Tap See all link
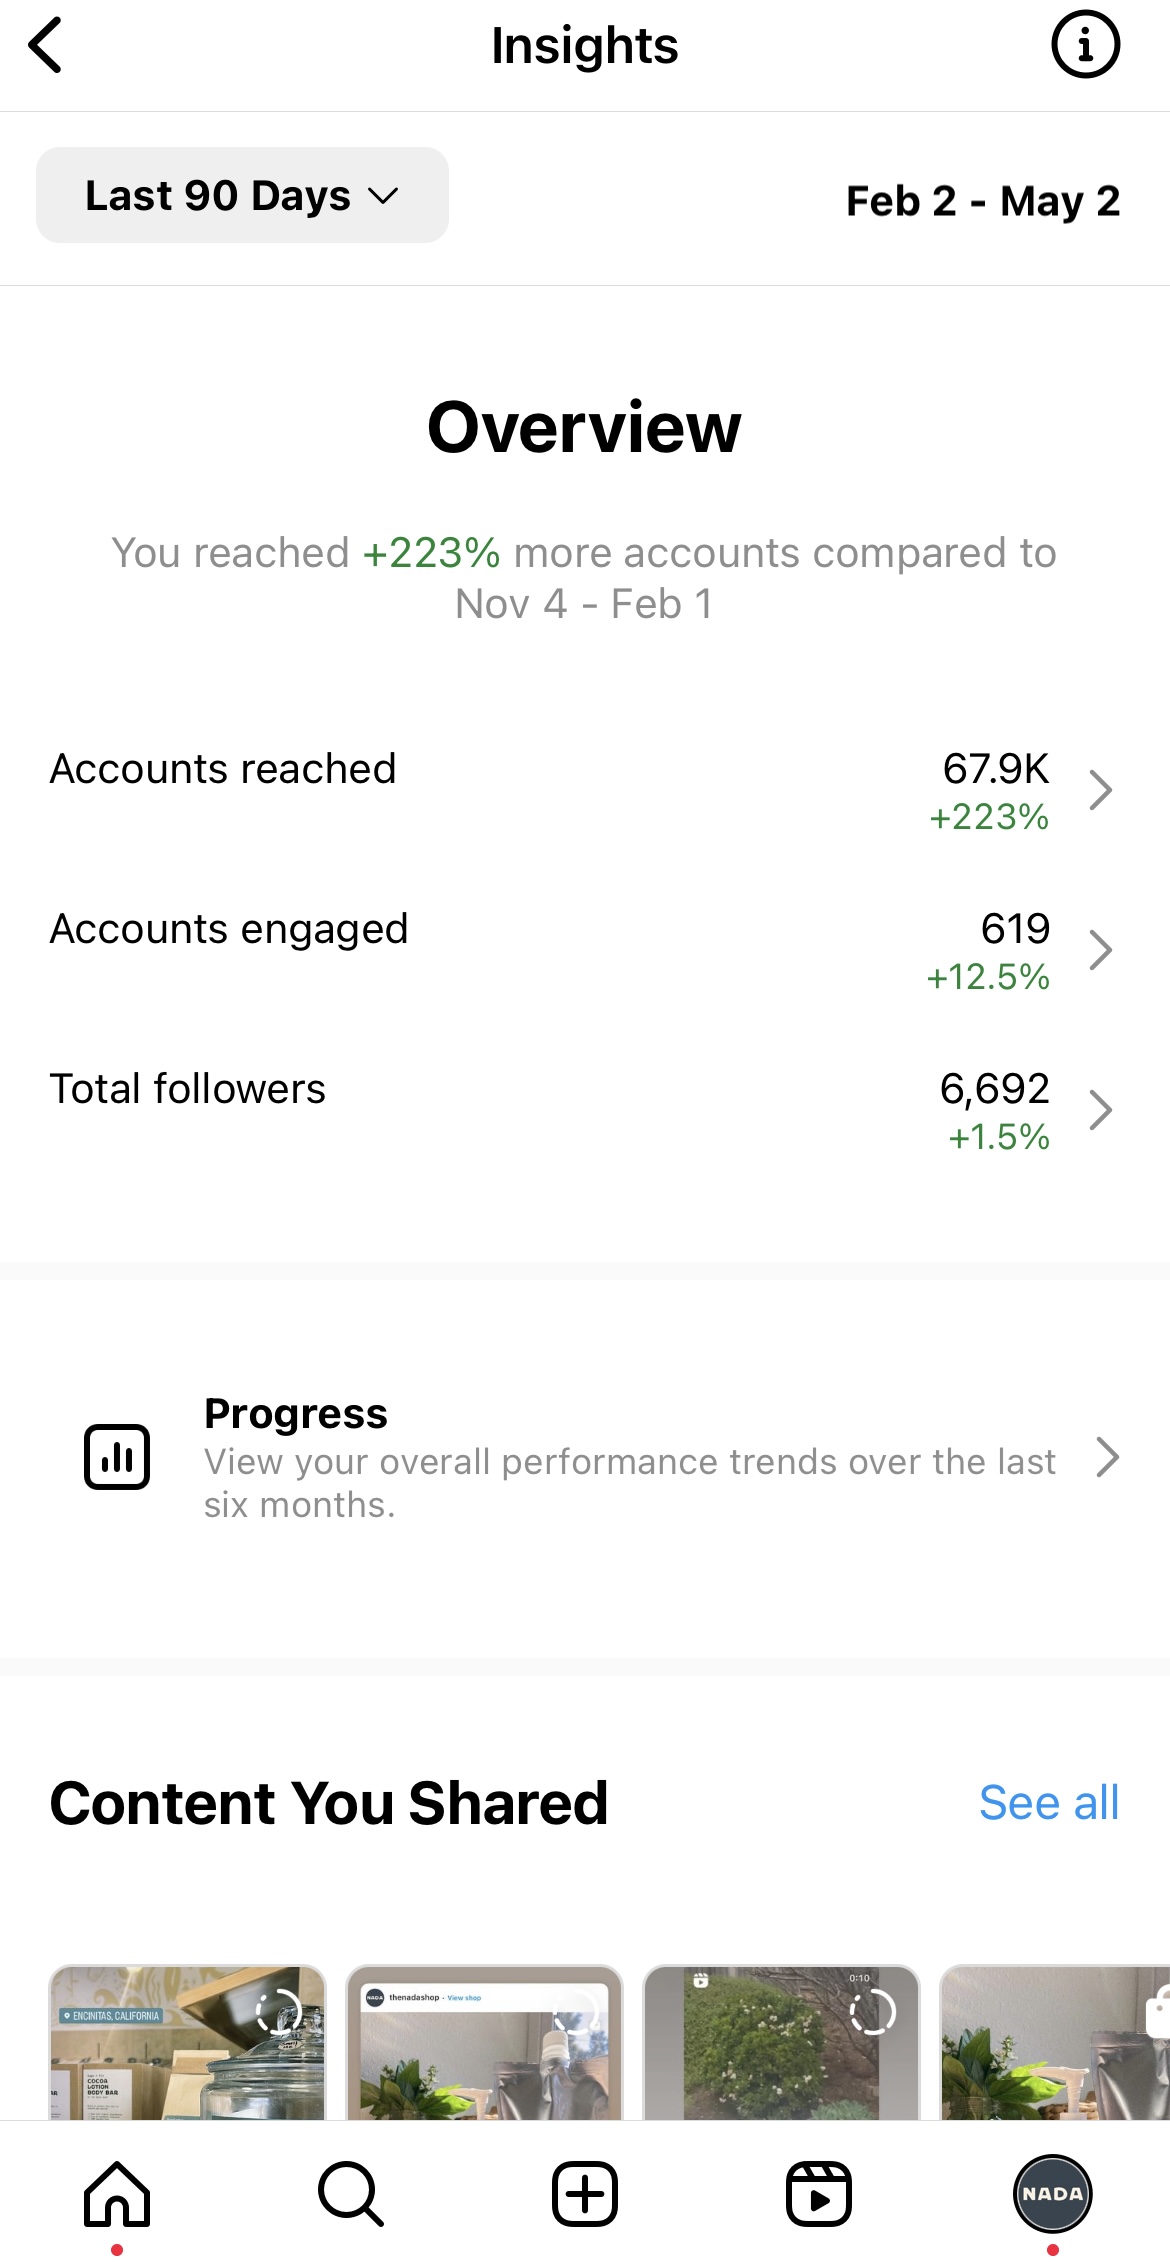The height and width of the screenshot is (2262, 1170). click(x=1048, y=1803)
